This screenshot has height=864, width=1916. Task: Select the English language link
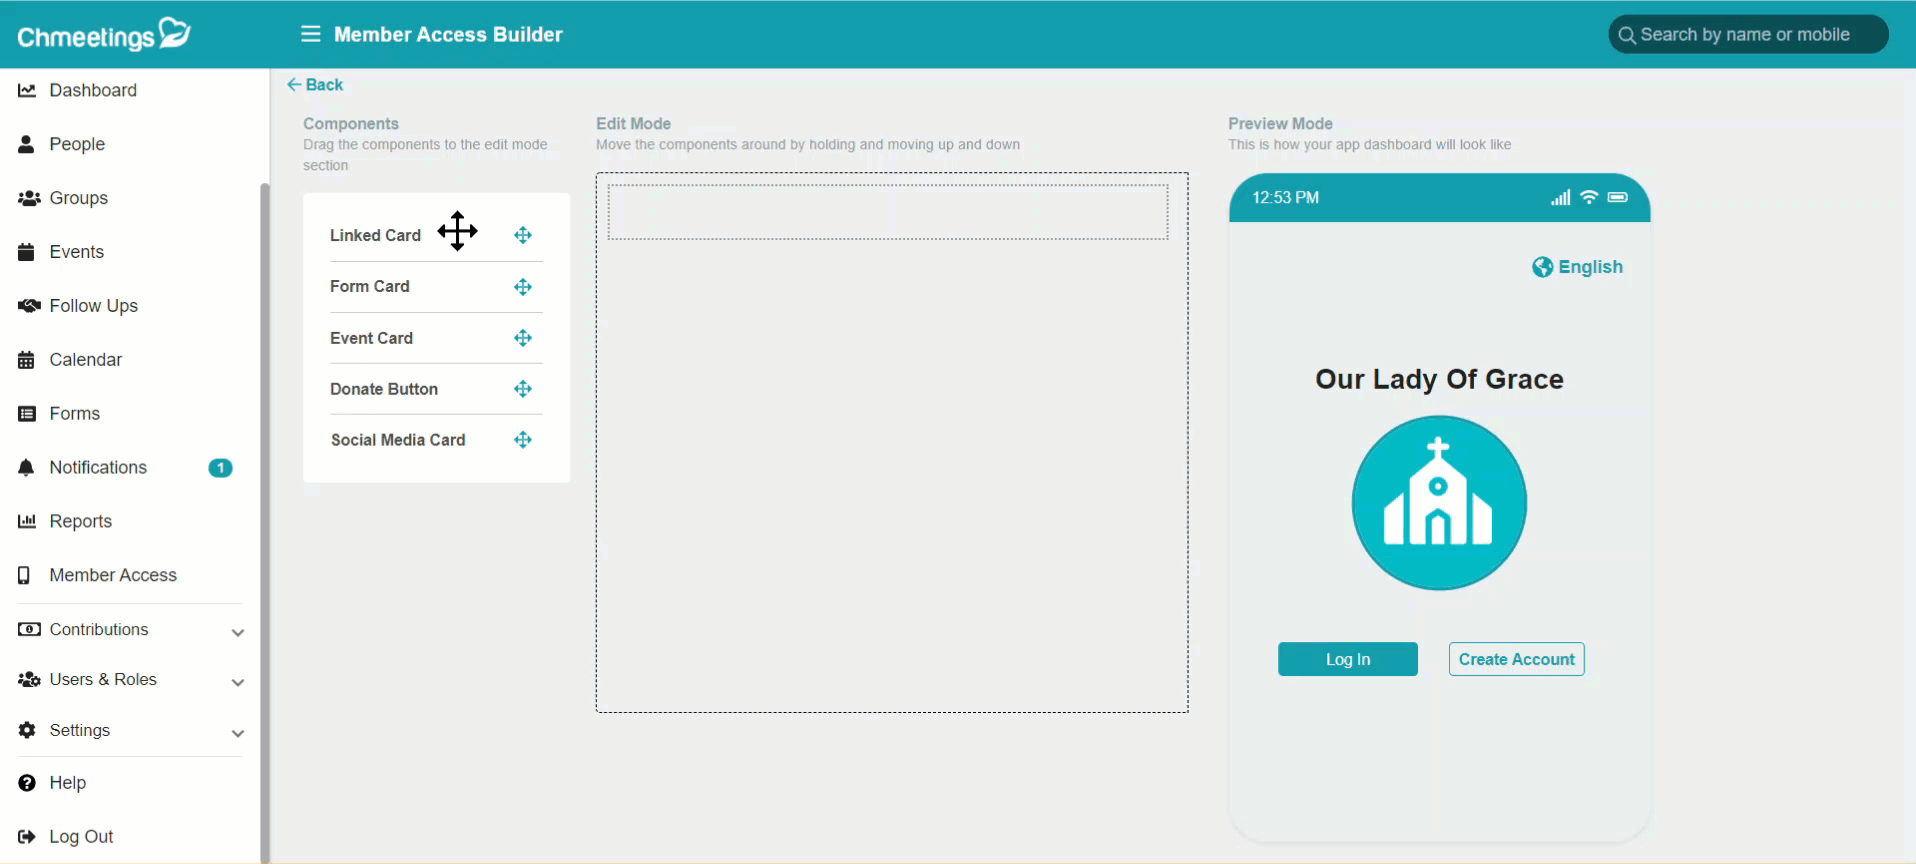tap(1590, 267)
